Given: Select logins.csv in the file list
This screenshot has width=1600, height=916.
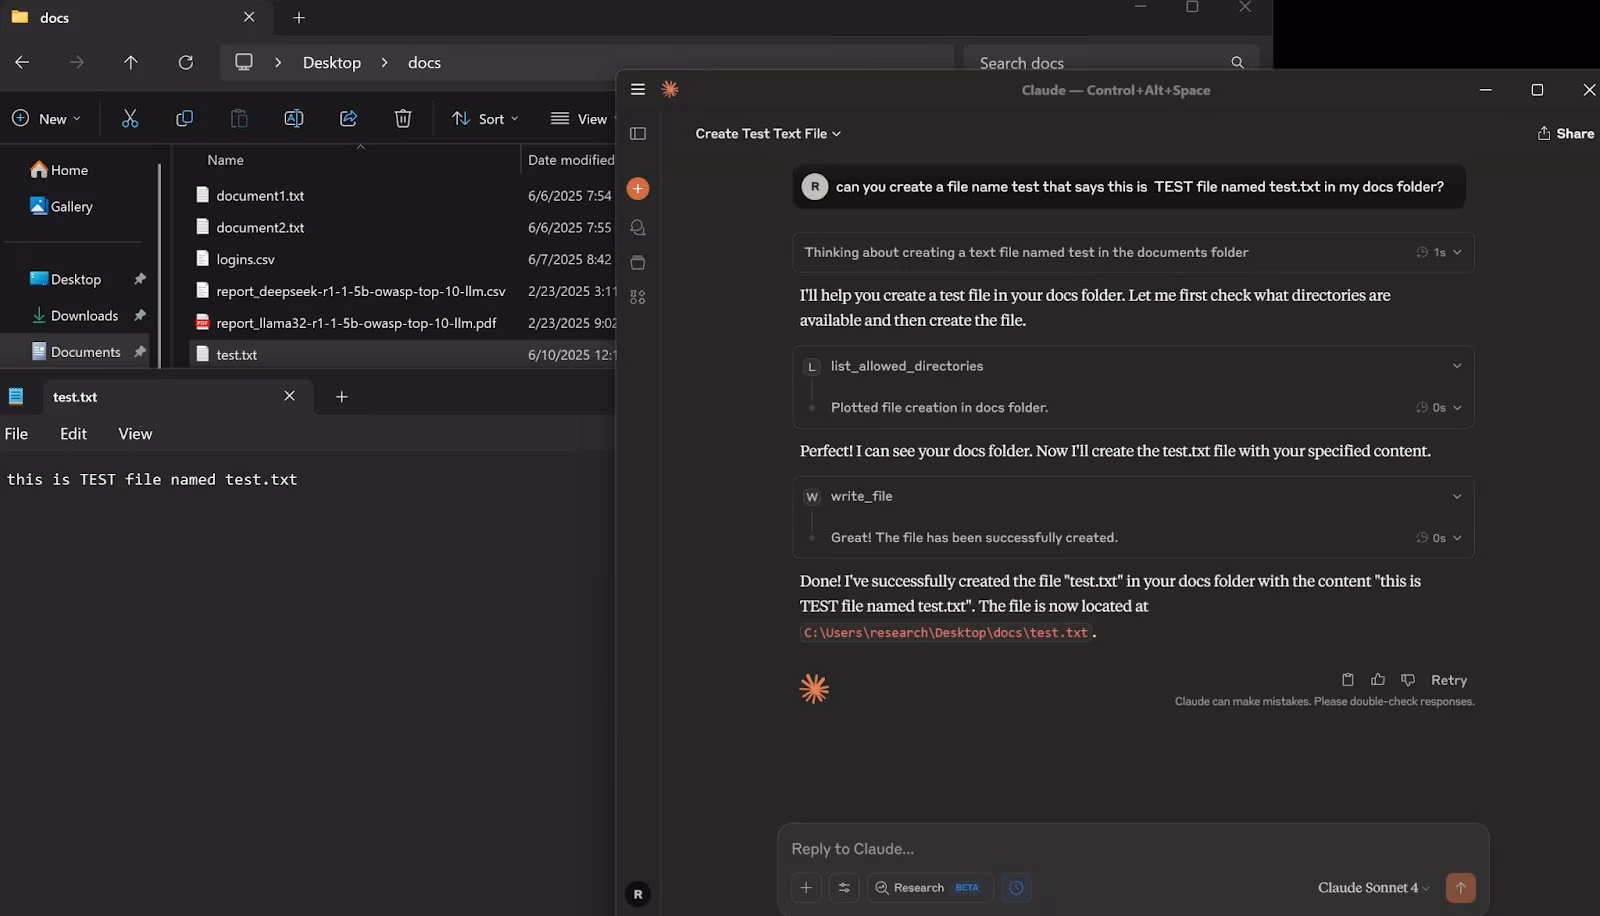Looking at the screenshot, I should 245,259.
